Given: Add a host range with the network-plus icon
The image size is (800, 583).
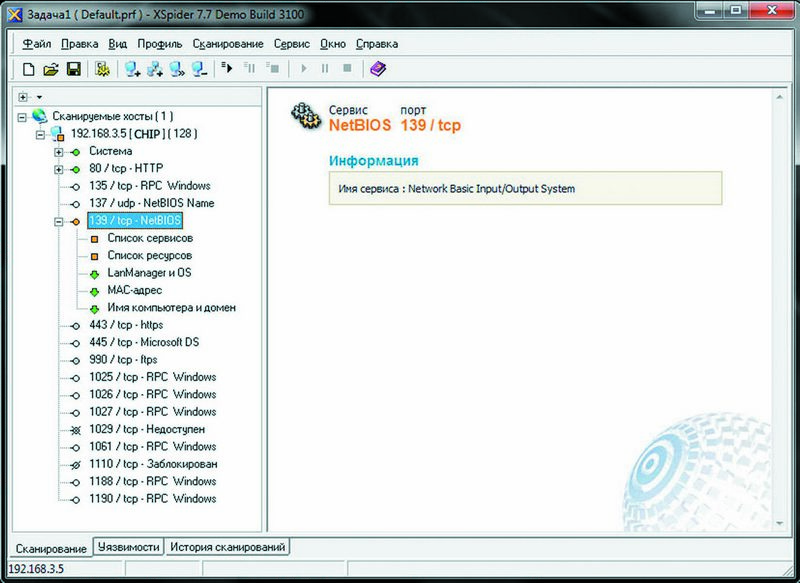Looking at the screenshot, I should [155, 69].
